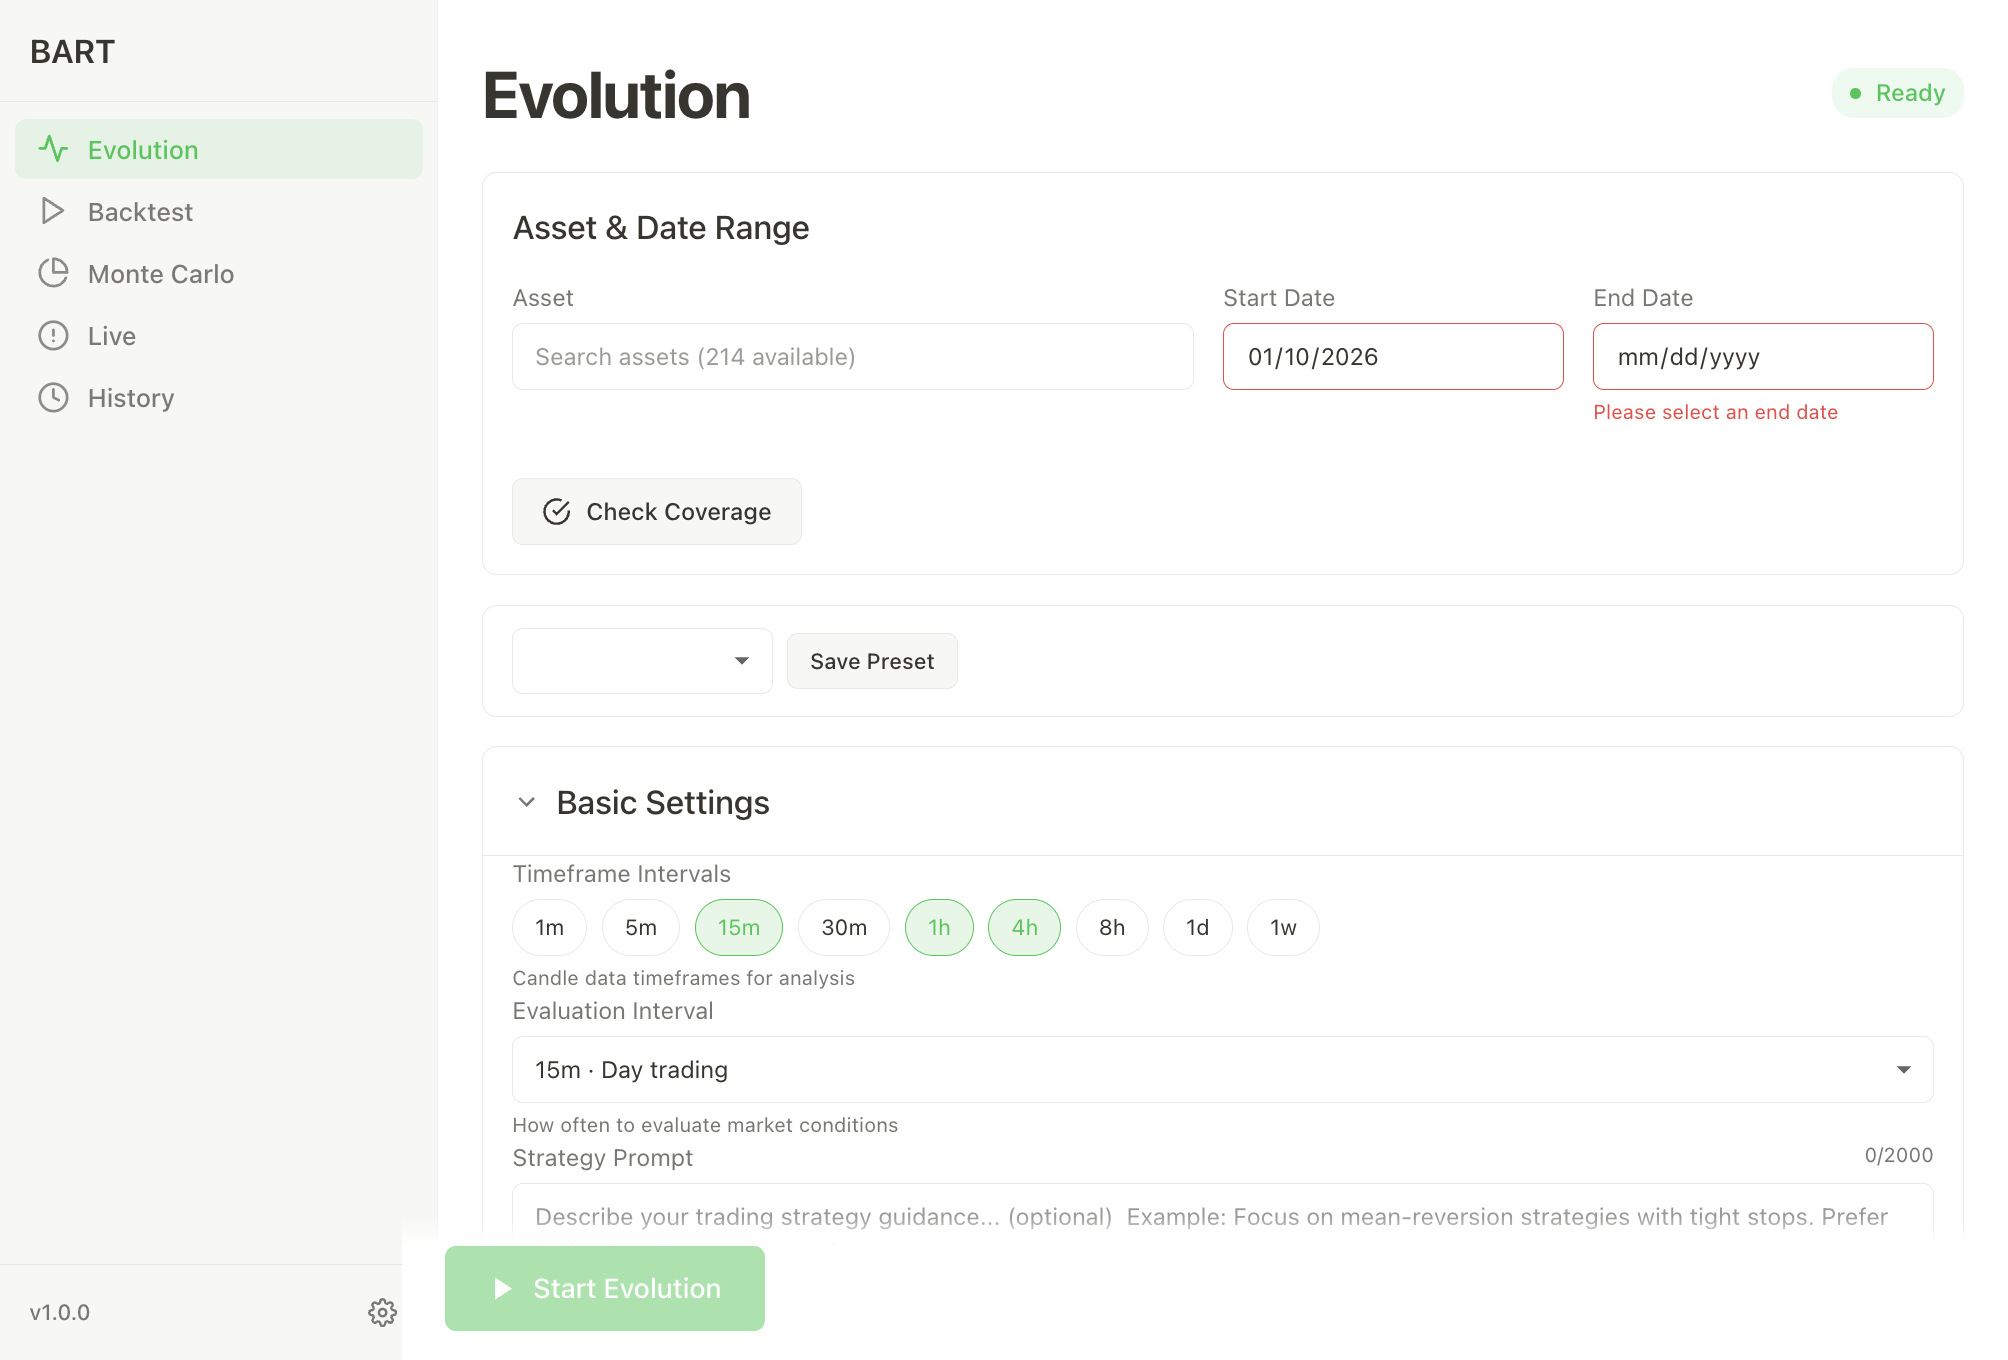Click the play icon on Start Evolution
Screen dimensions: 2008x1360
tap(503, 1288)
